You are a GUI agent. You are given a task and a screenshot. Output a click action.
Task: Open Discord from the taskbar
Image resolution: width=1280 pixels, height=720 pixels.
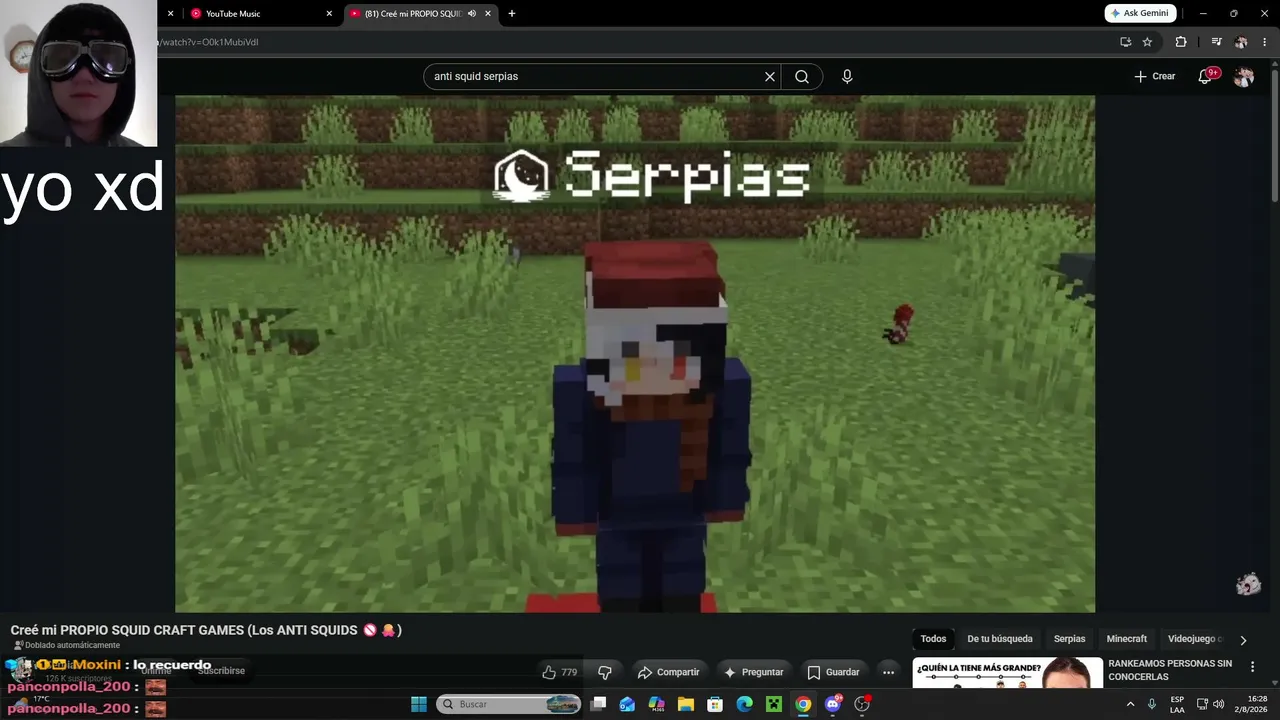tap(833, 704)
